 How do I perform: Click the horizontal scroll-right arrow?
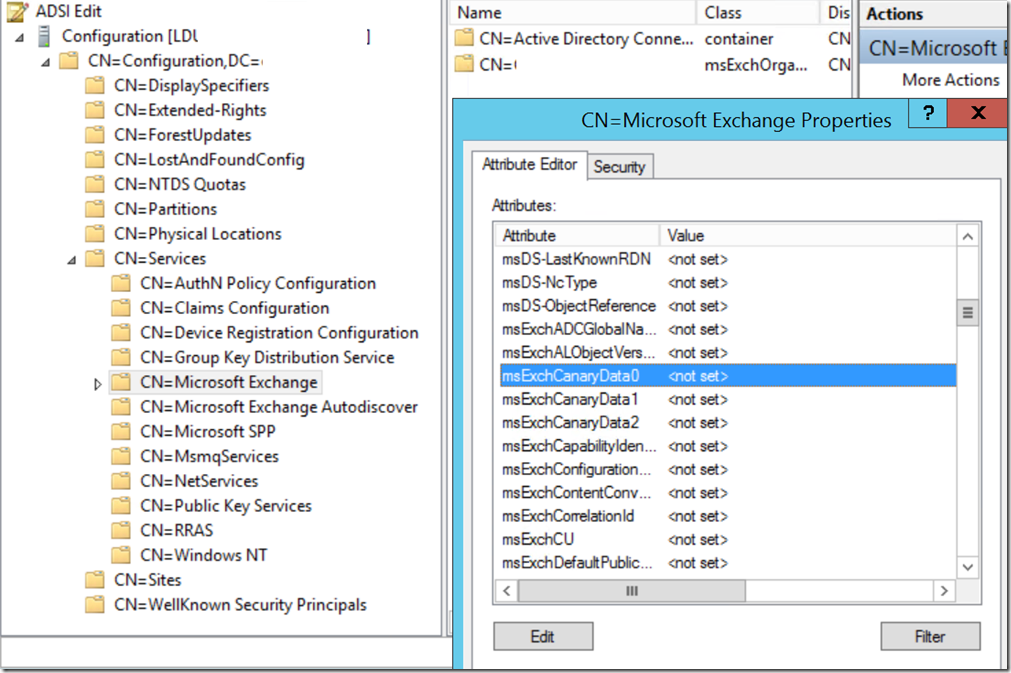click(x=945, y=590)
